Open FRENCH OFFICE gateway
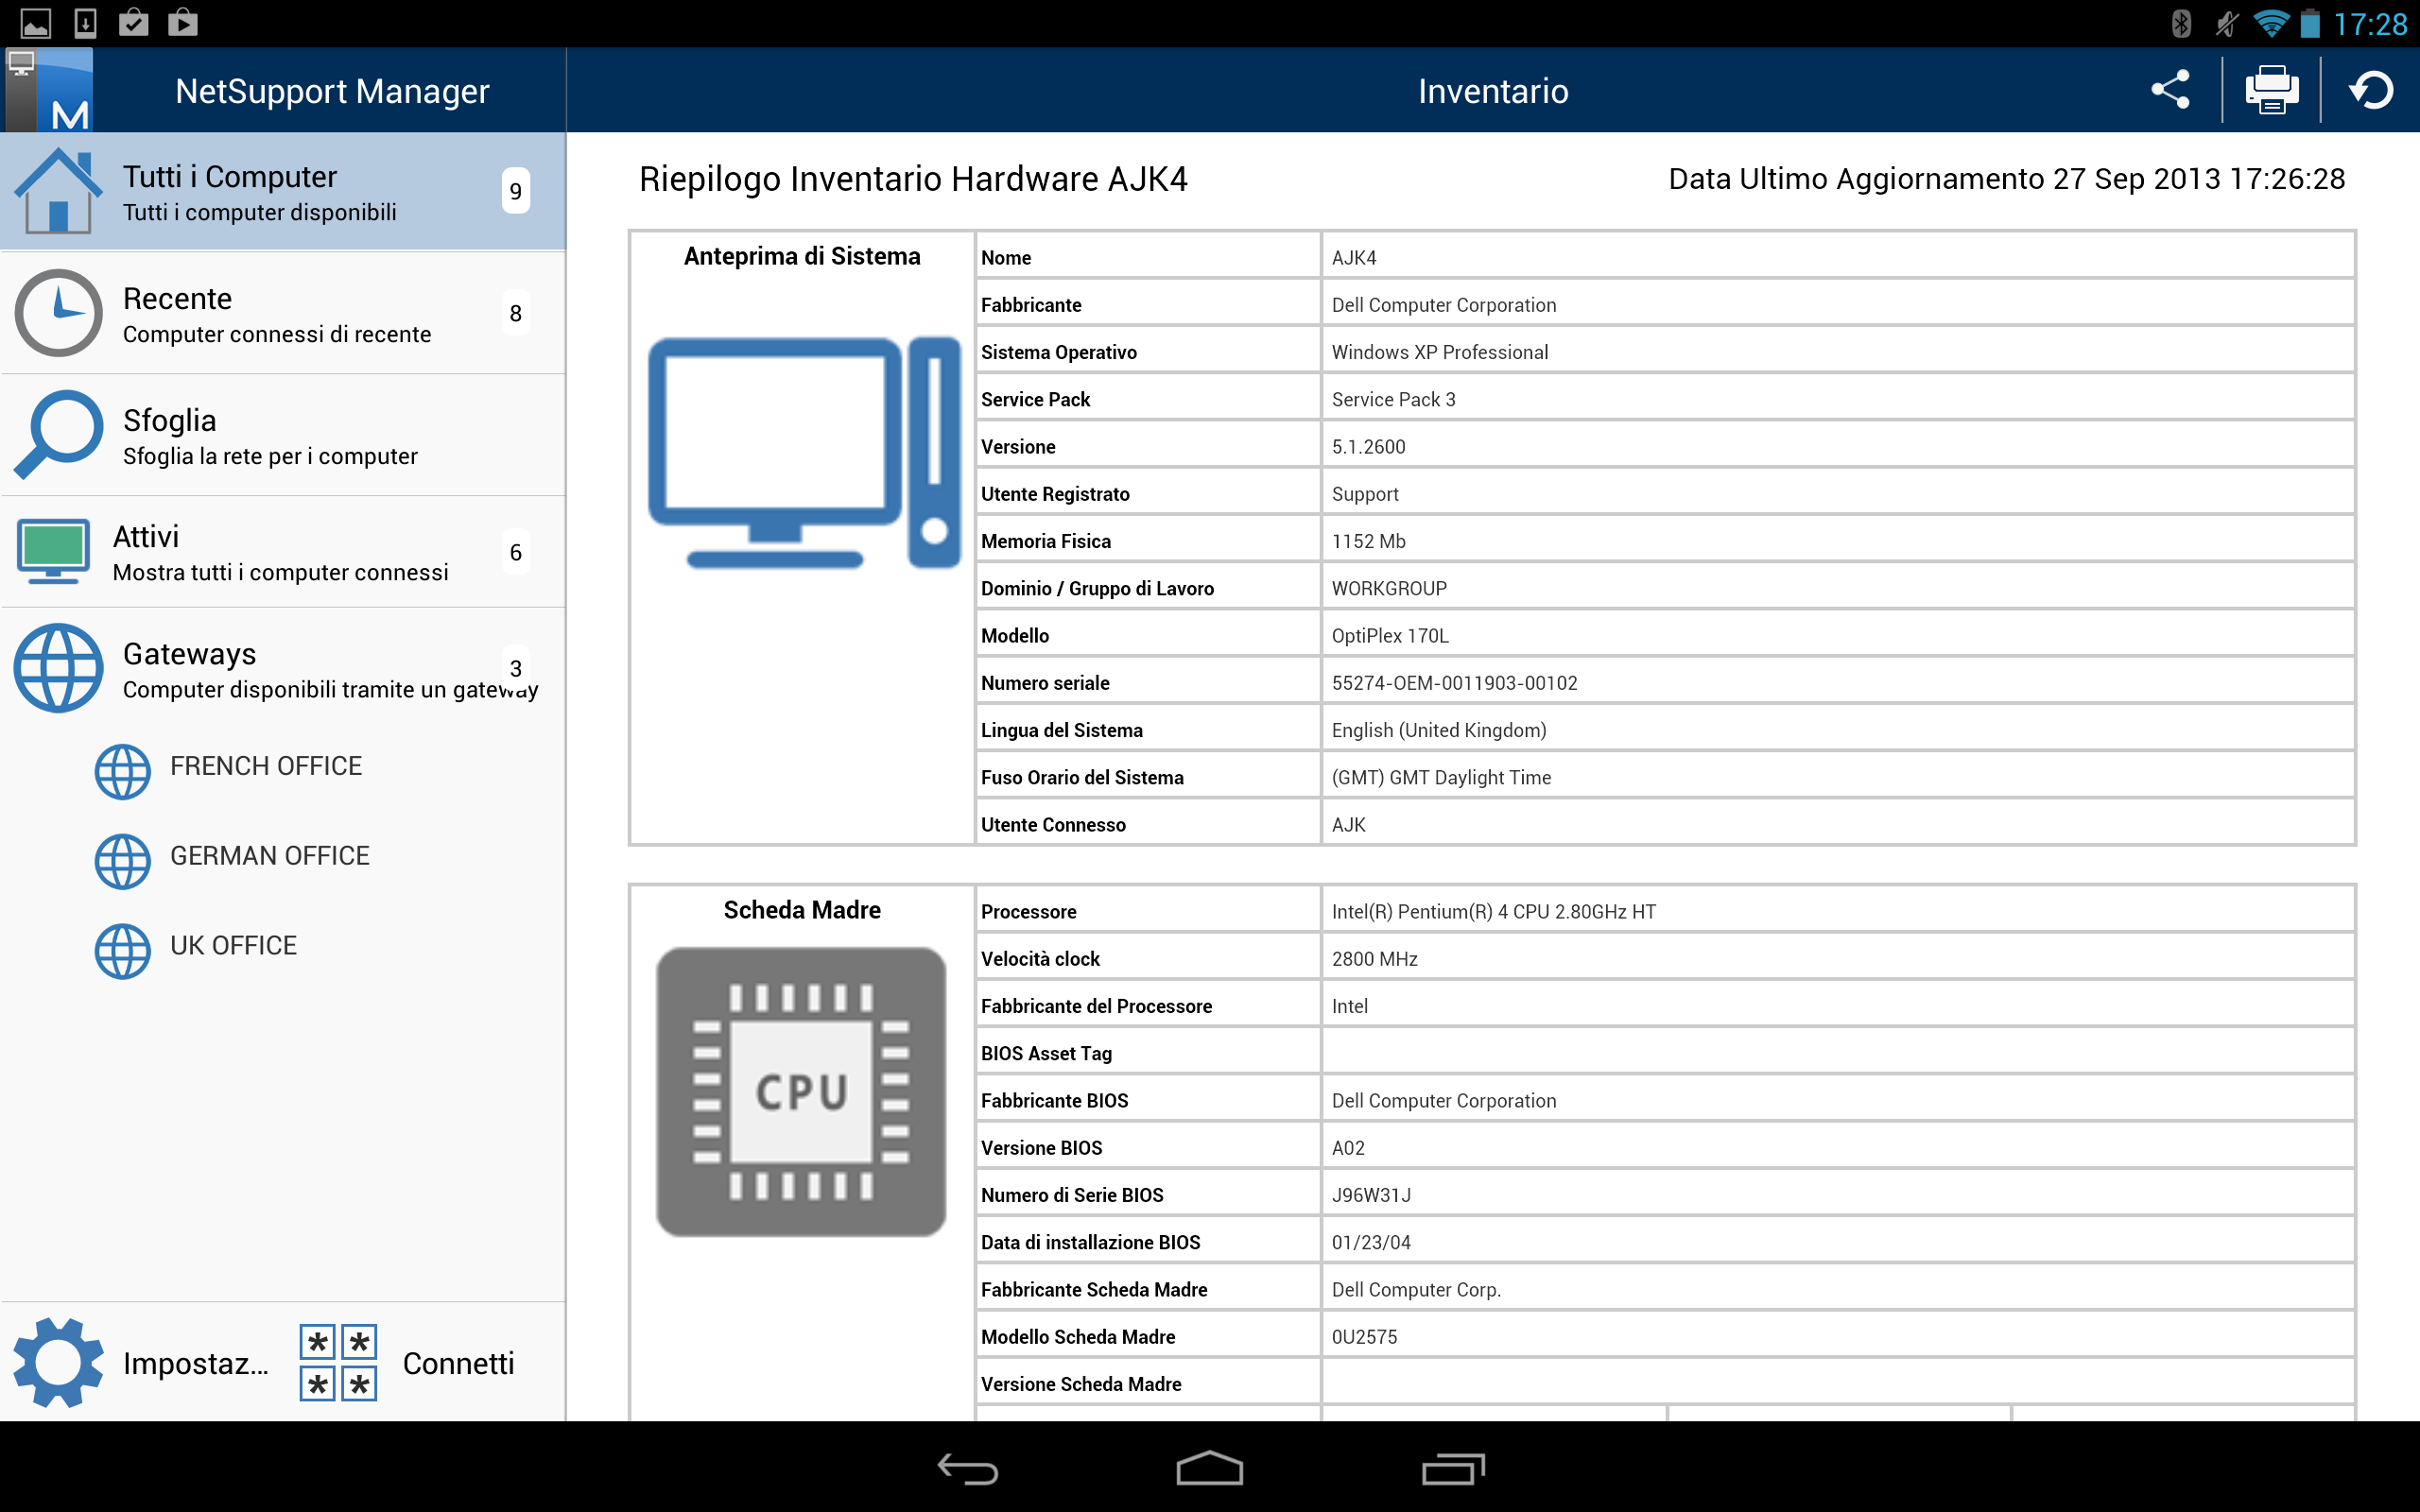The width and height of the screenshot is (2420, 1512). (x=265, y=766)
